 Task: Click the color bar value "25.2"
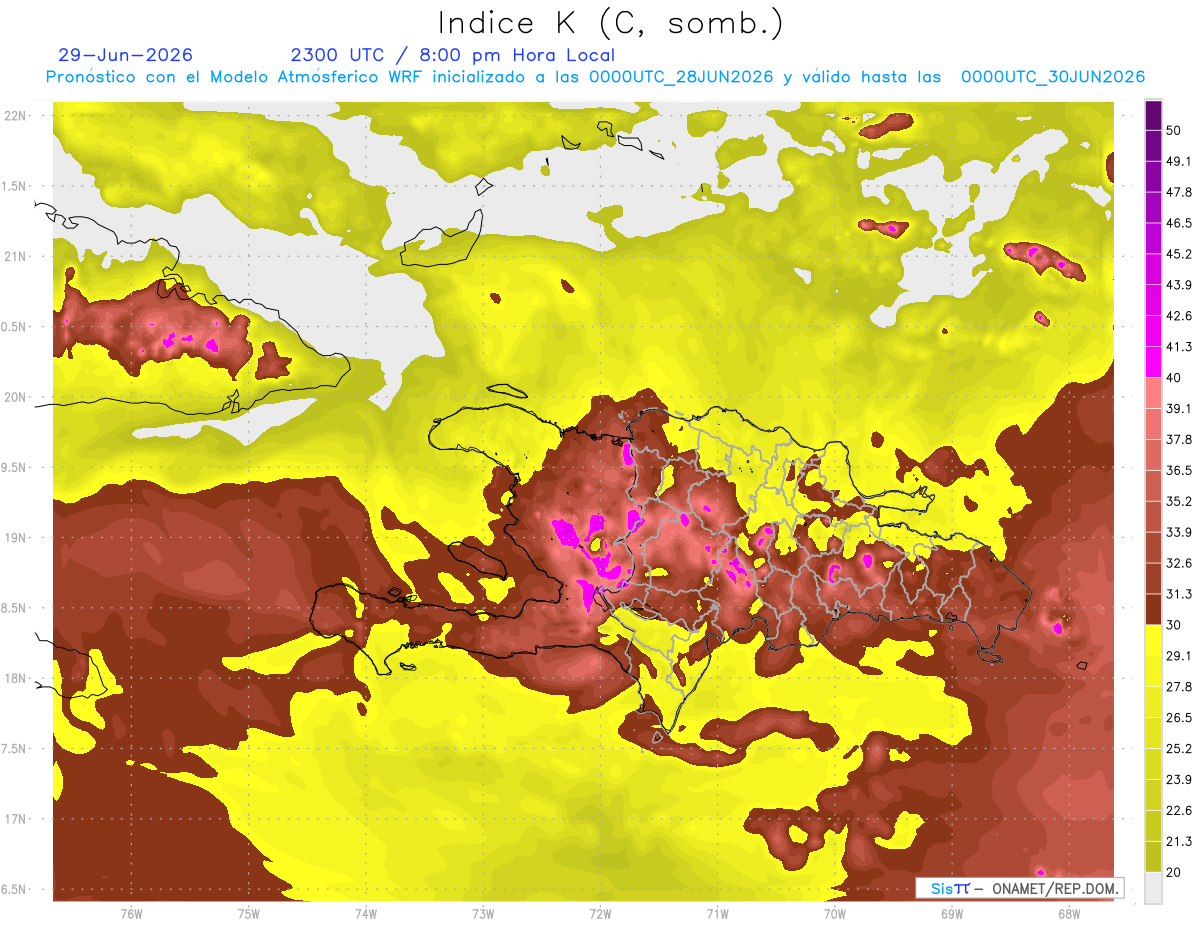tap(1180, 748)
